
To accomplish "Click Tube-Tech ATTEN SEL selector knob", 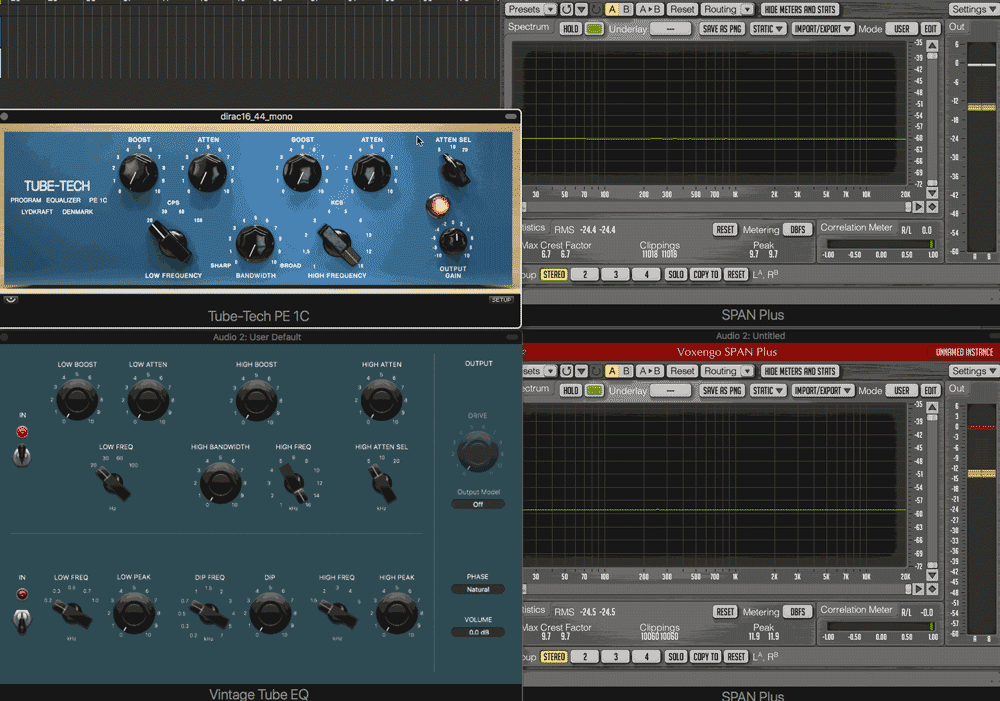I will [455, 170].
